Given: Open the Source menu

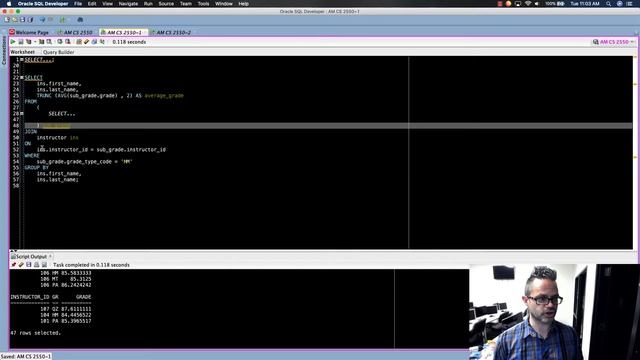Looking at the screenshot, I should tap(166, 4).
